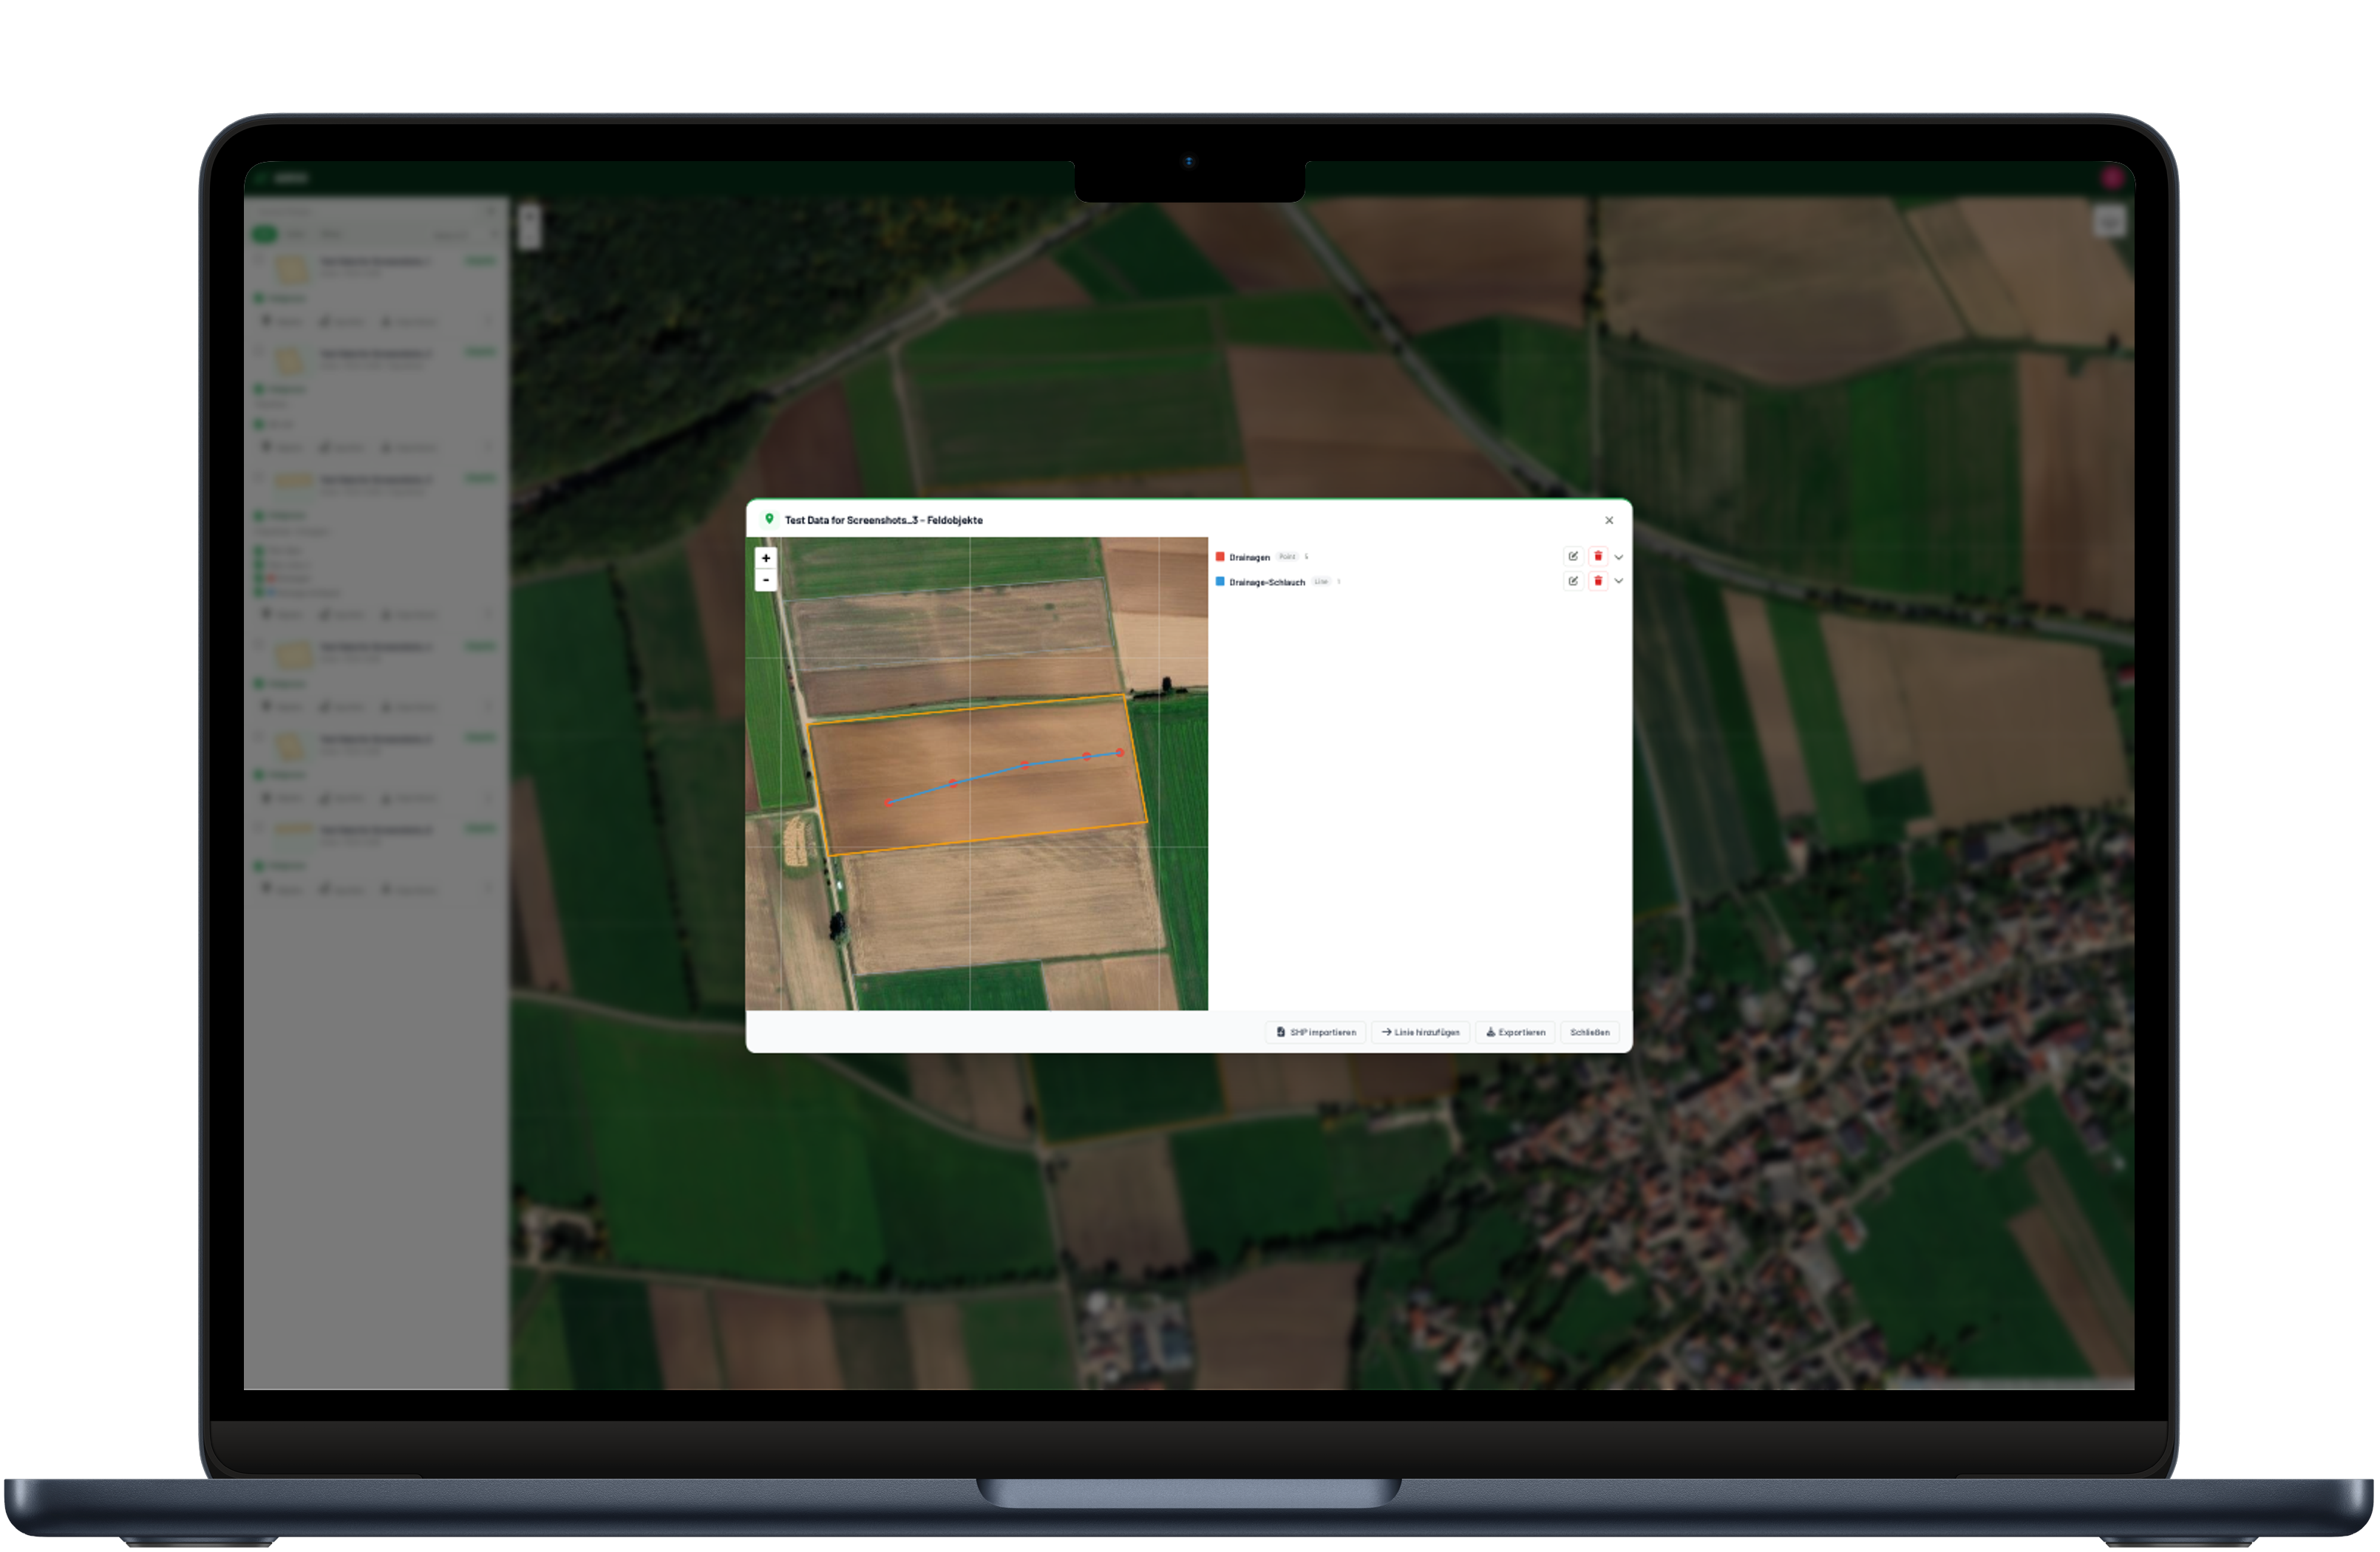Zoom out on the dialog map
Screen dimensions: 2380x1552
766,580
